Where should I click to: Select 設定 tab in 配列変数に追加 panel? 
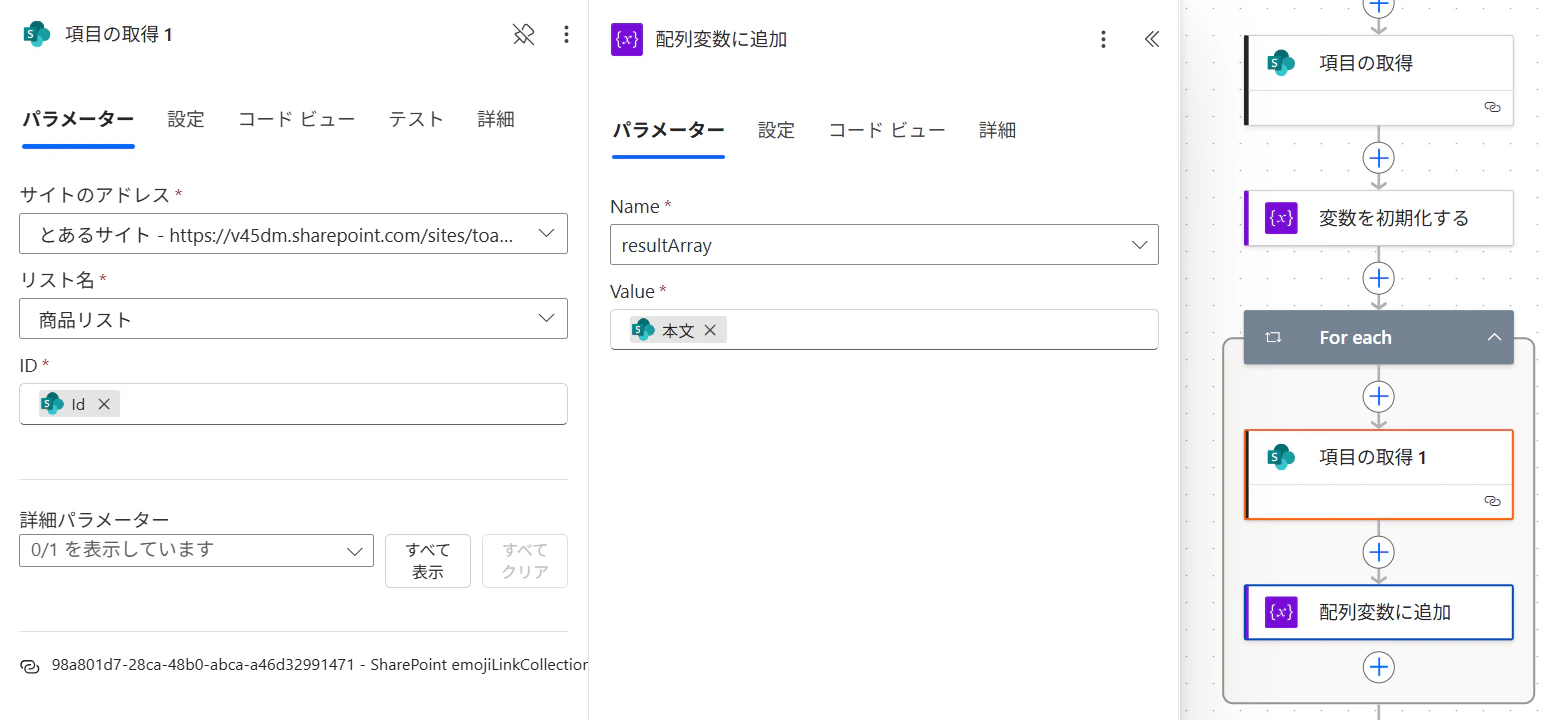click(776, 130)
